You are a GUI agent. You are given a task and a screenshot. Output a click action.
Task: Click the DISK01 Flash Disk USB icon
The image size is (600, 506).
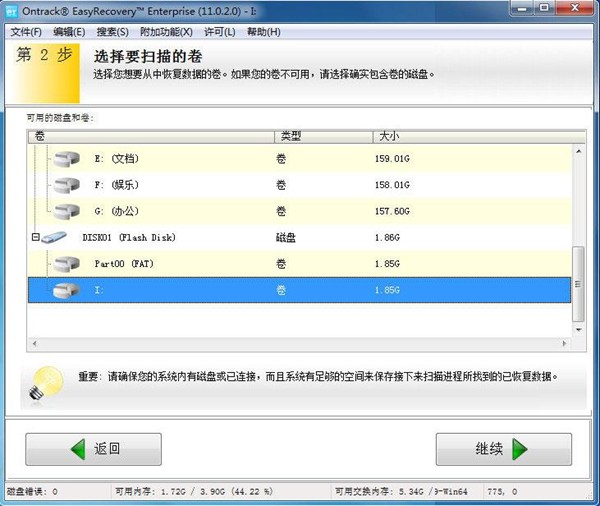point(55,238)
